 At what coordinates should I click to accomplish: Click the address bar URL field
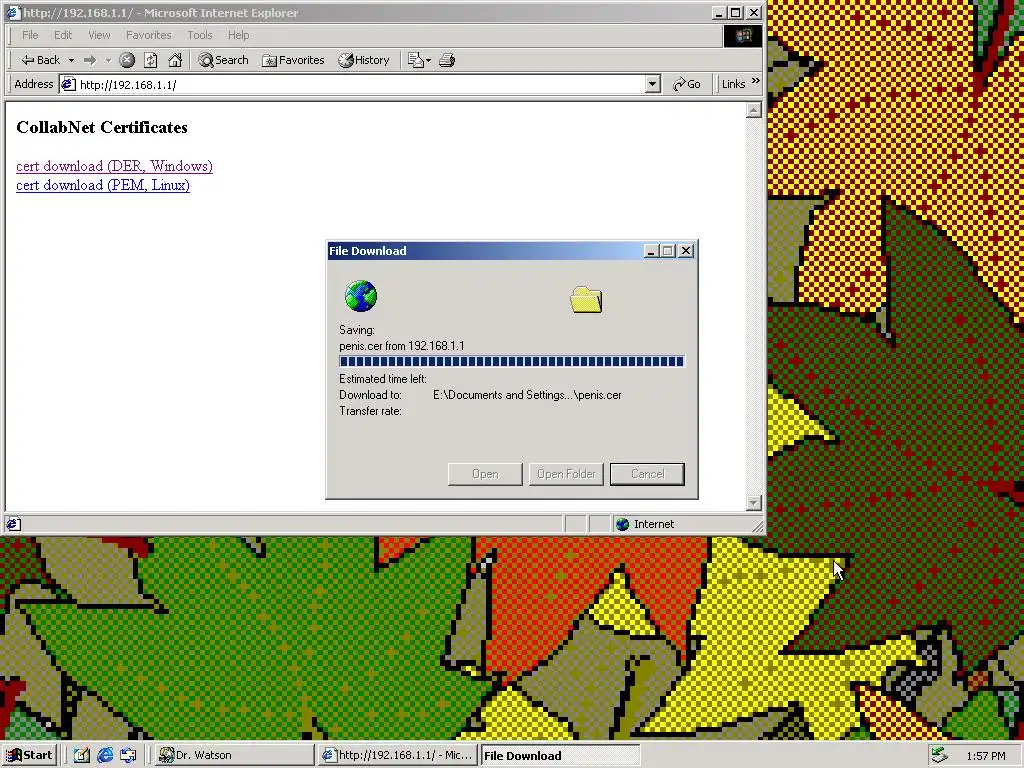tap(360, 84)
